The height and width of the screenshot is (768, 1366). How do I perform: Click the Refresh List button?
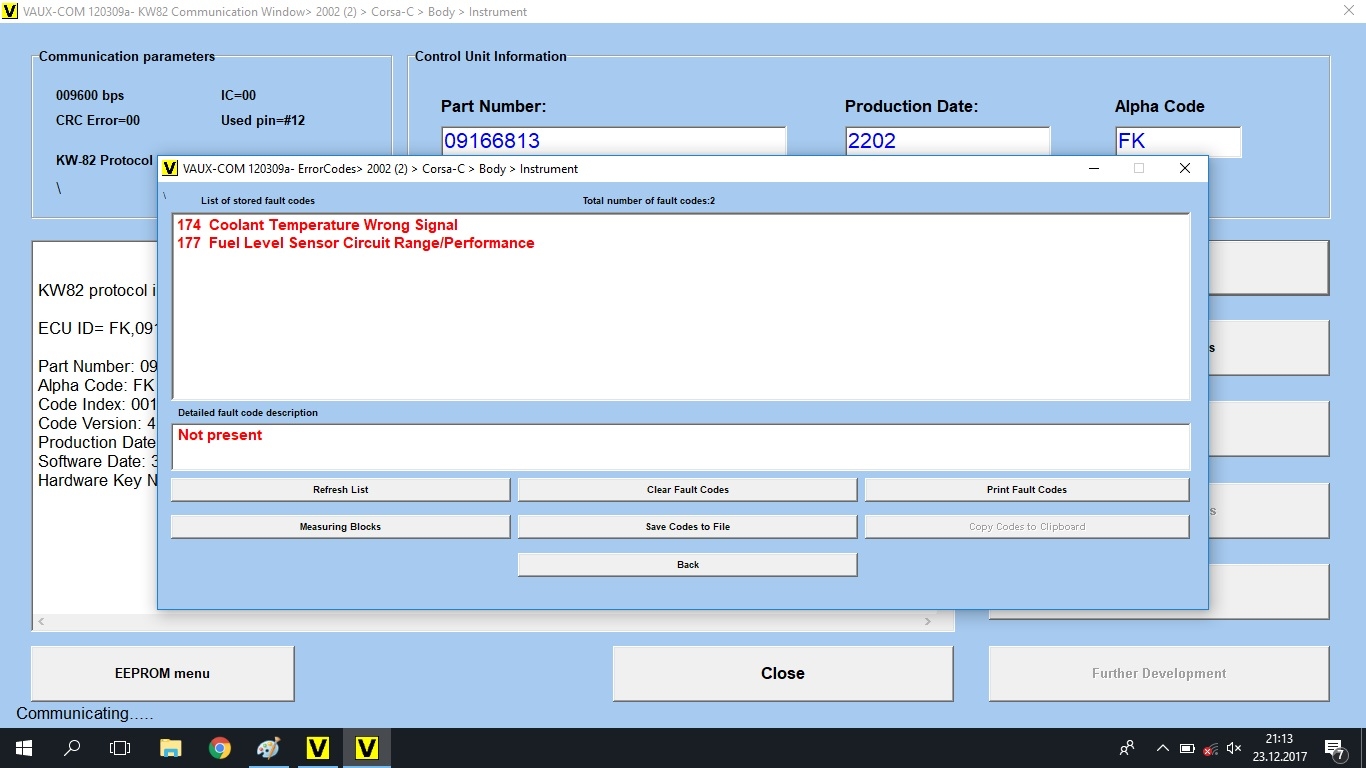point(340,489)
